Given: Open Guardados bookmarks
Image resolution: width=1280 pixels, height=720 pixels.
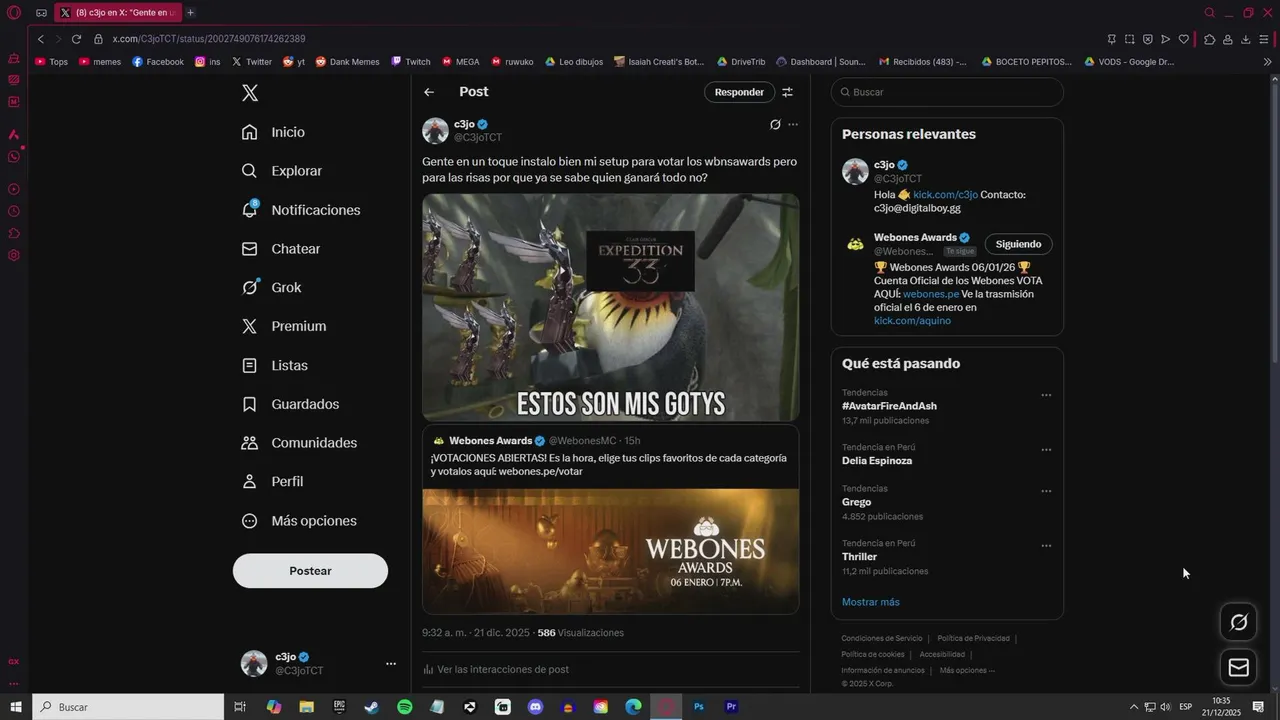Looking at the screenshot, I should (x=290, y=404).
